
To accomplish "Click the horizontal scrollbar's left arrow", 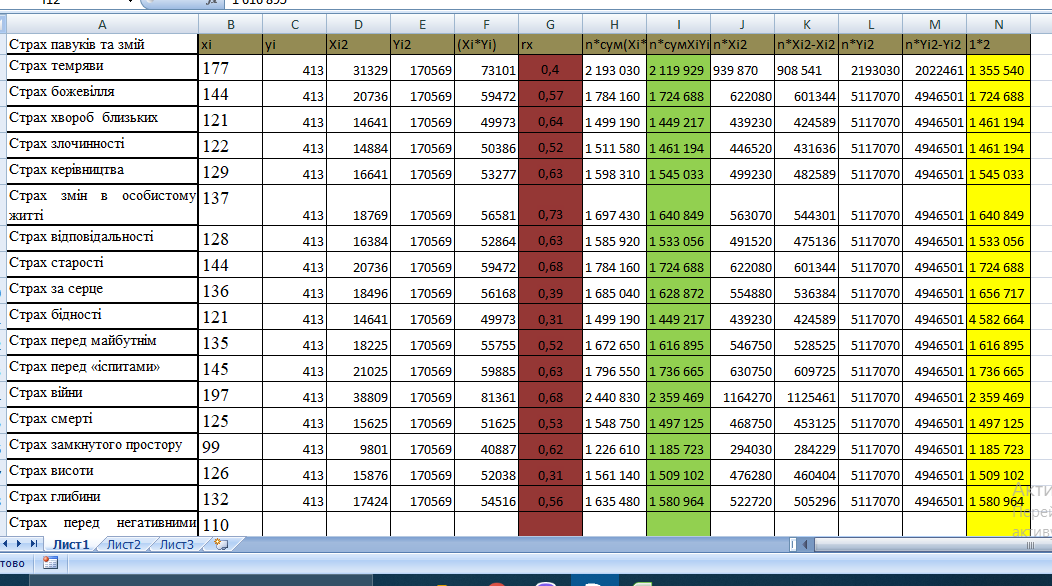I will click(806, 544).
